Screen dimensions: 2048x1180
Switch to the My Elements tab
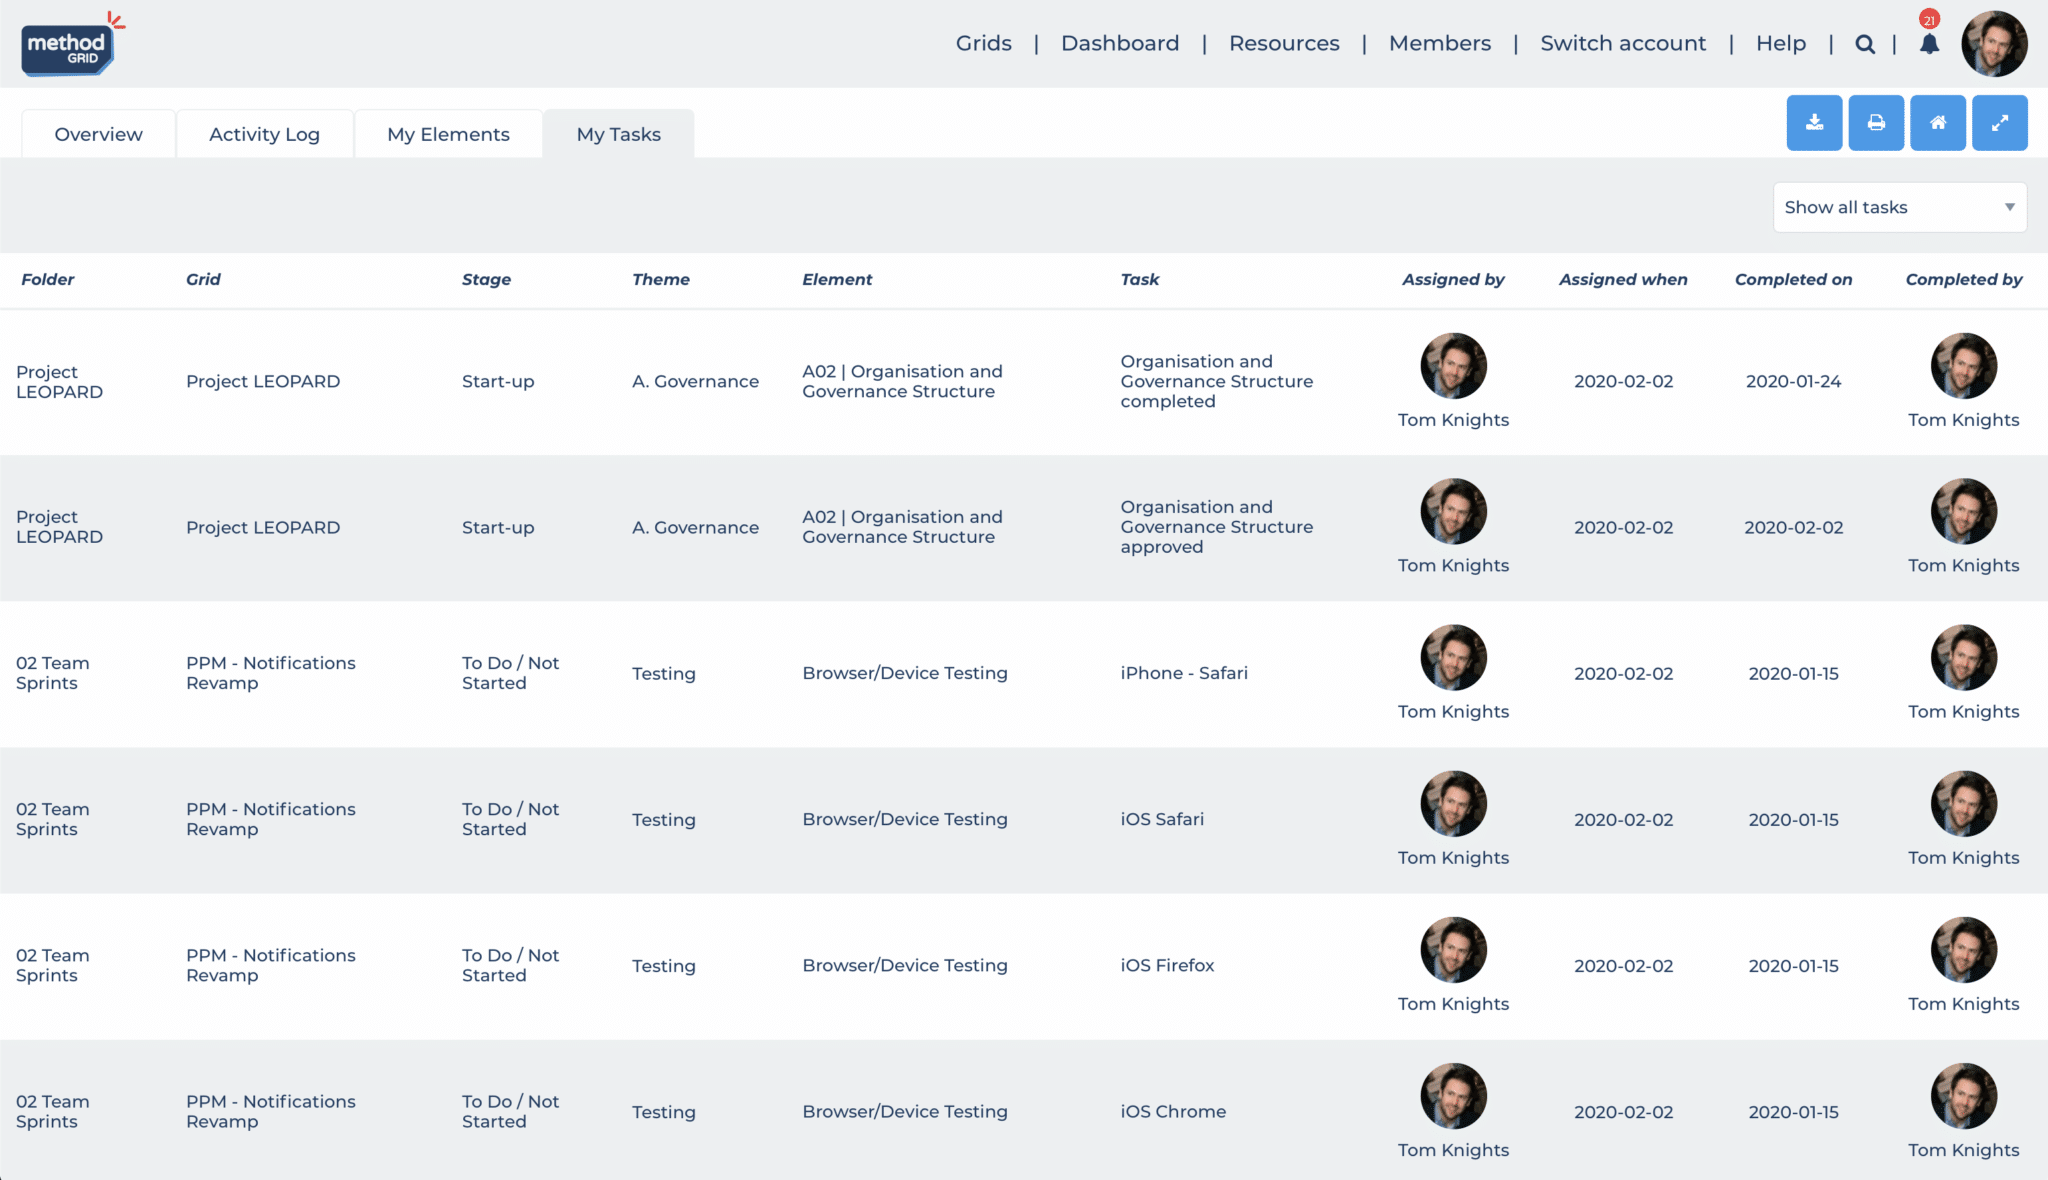(448, 134)
